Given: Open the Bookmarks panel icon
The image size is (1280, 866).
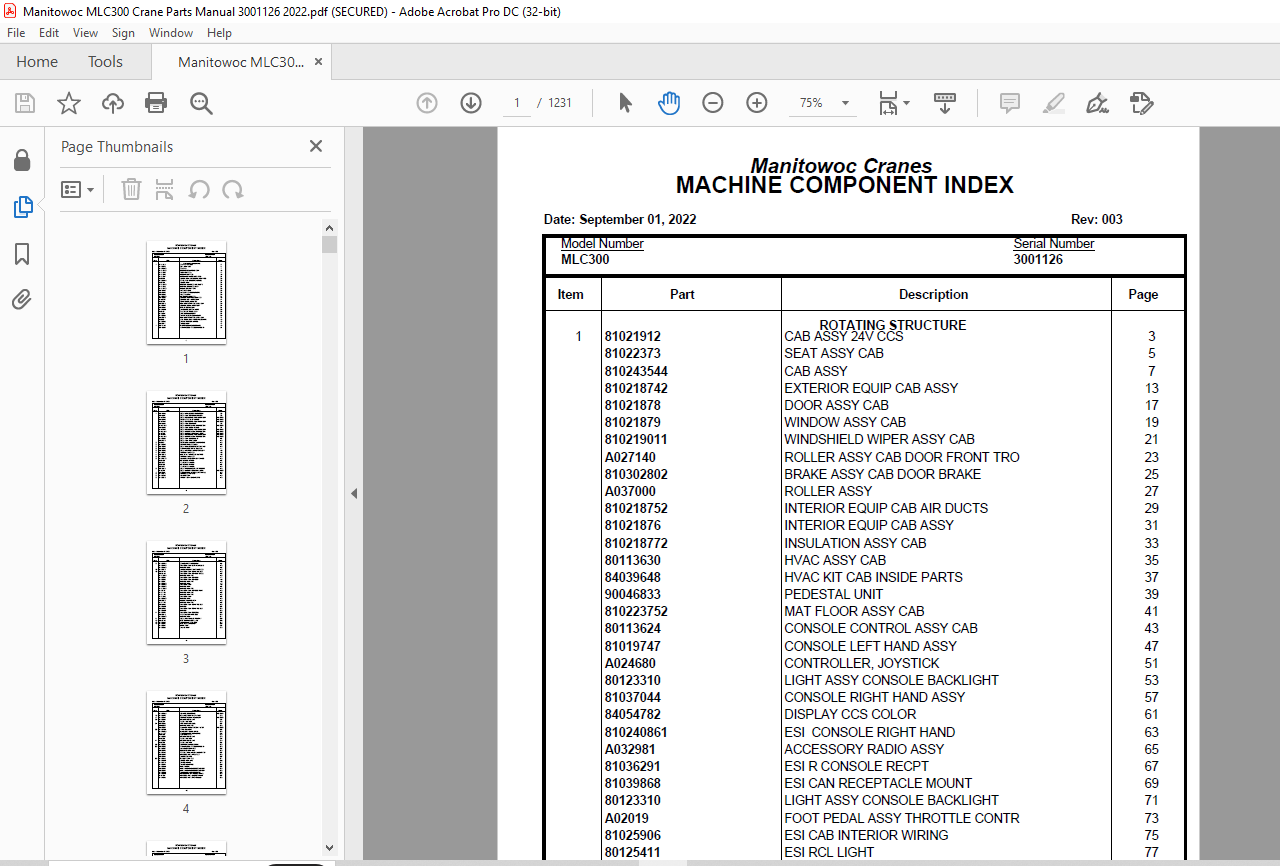Looking at the screenshot, I should click(x=22, y=254).
